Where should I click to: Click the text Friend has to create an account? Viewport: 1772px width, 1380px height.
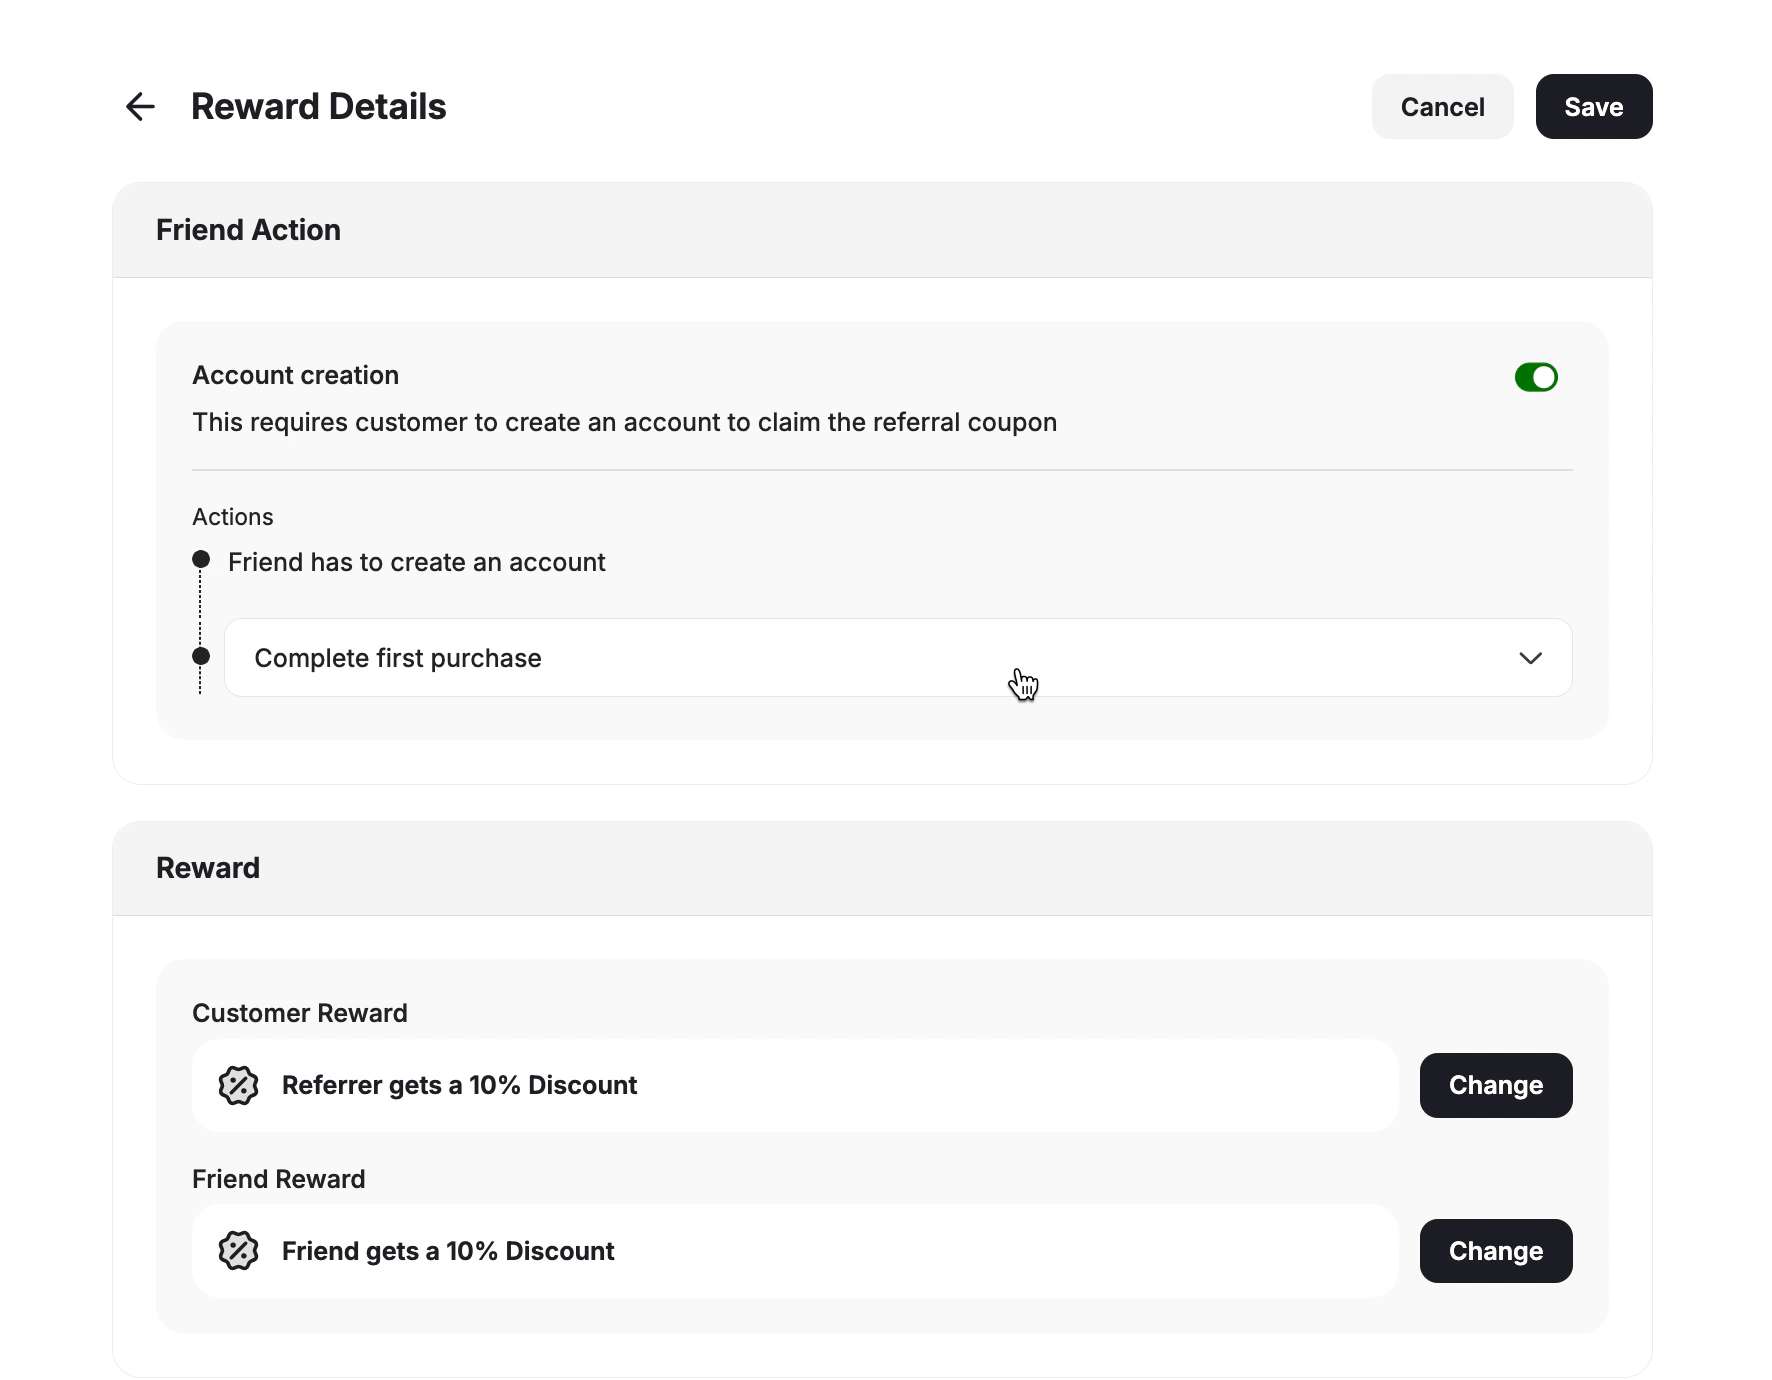point(417,562)
